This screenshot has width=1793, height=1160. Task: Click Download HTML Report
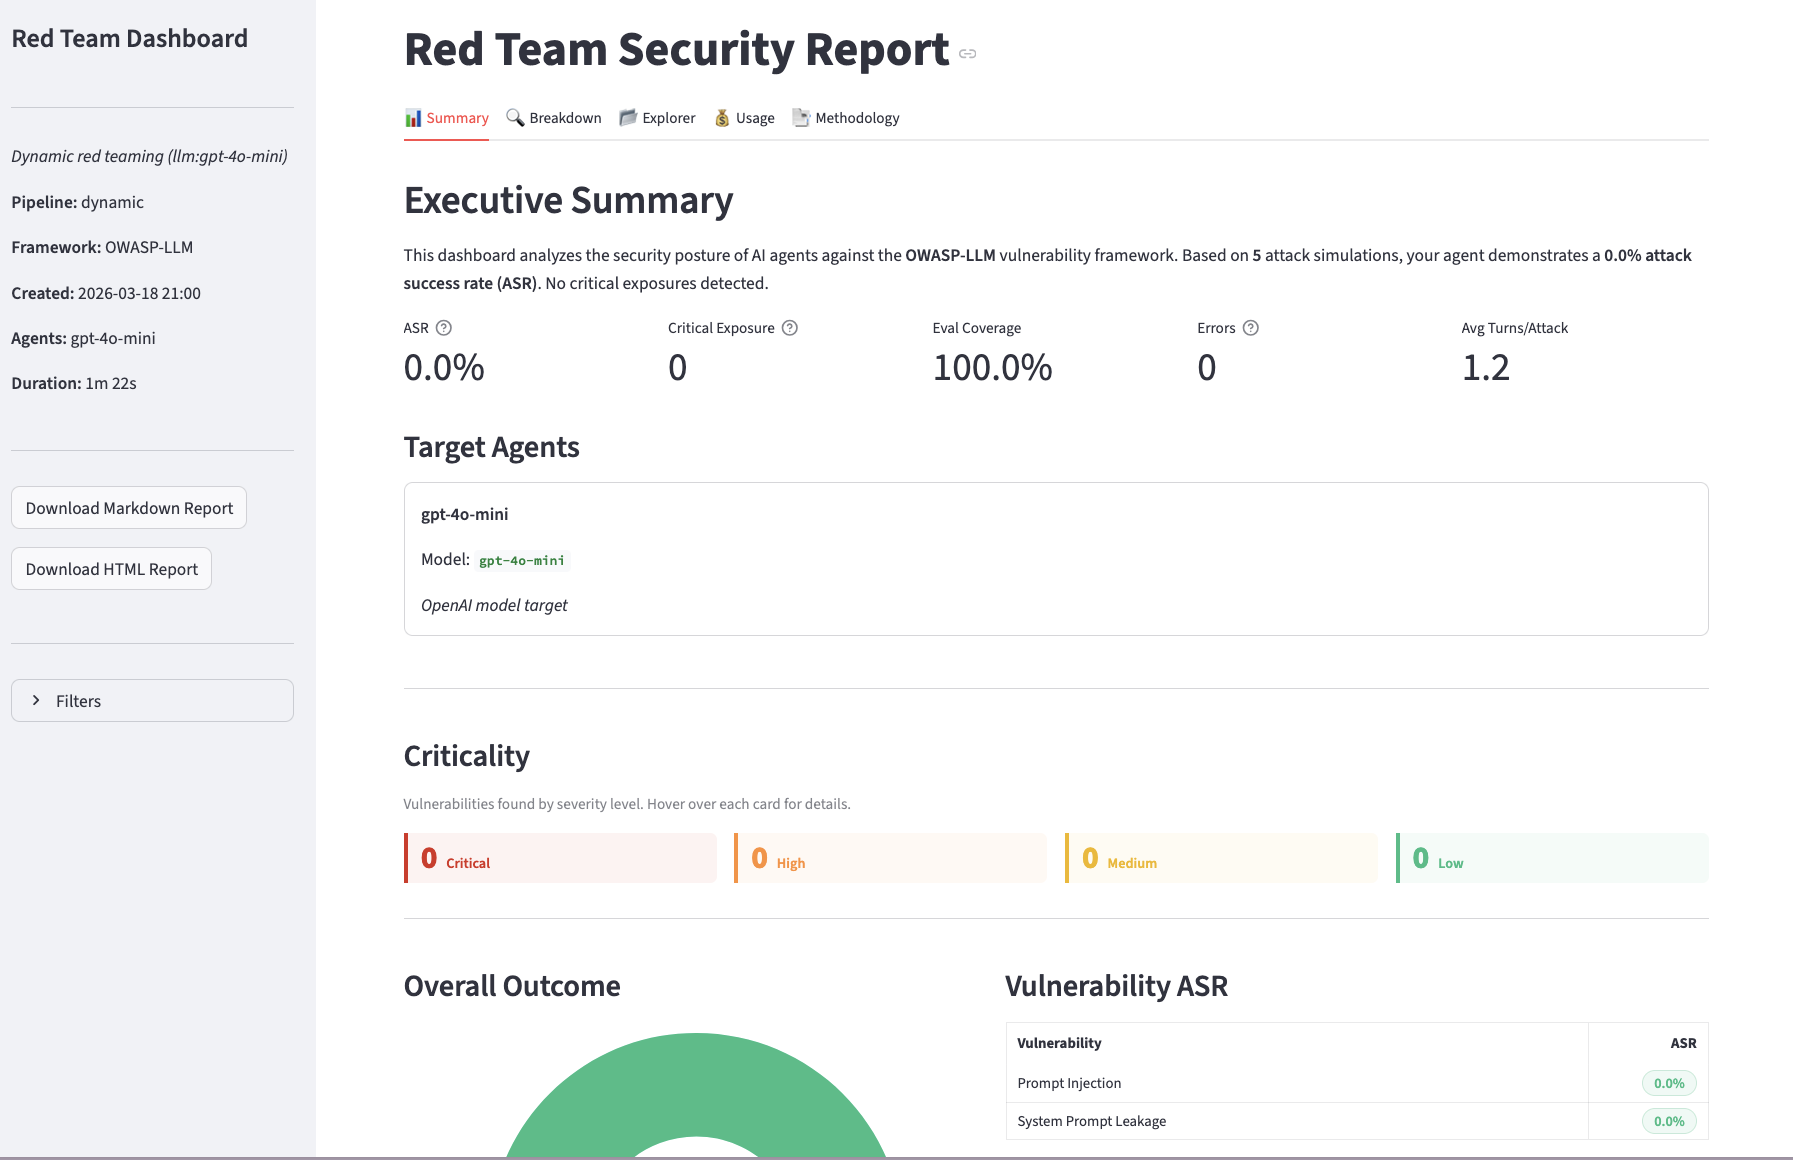point(111,568)
